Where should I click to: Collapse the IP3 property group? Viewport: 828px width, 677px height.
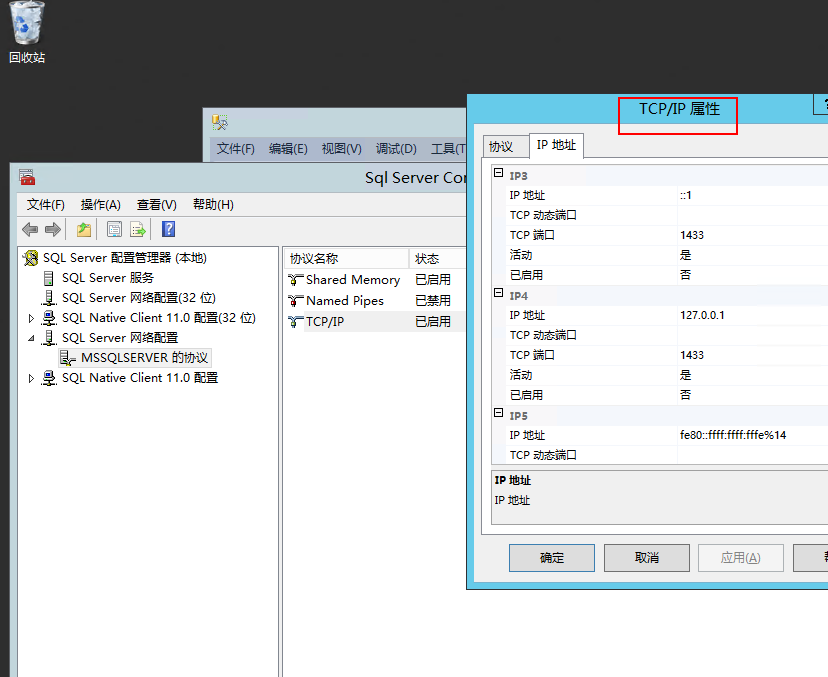[x=498, y=173]
